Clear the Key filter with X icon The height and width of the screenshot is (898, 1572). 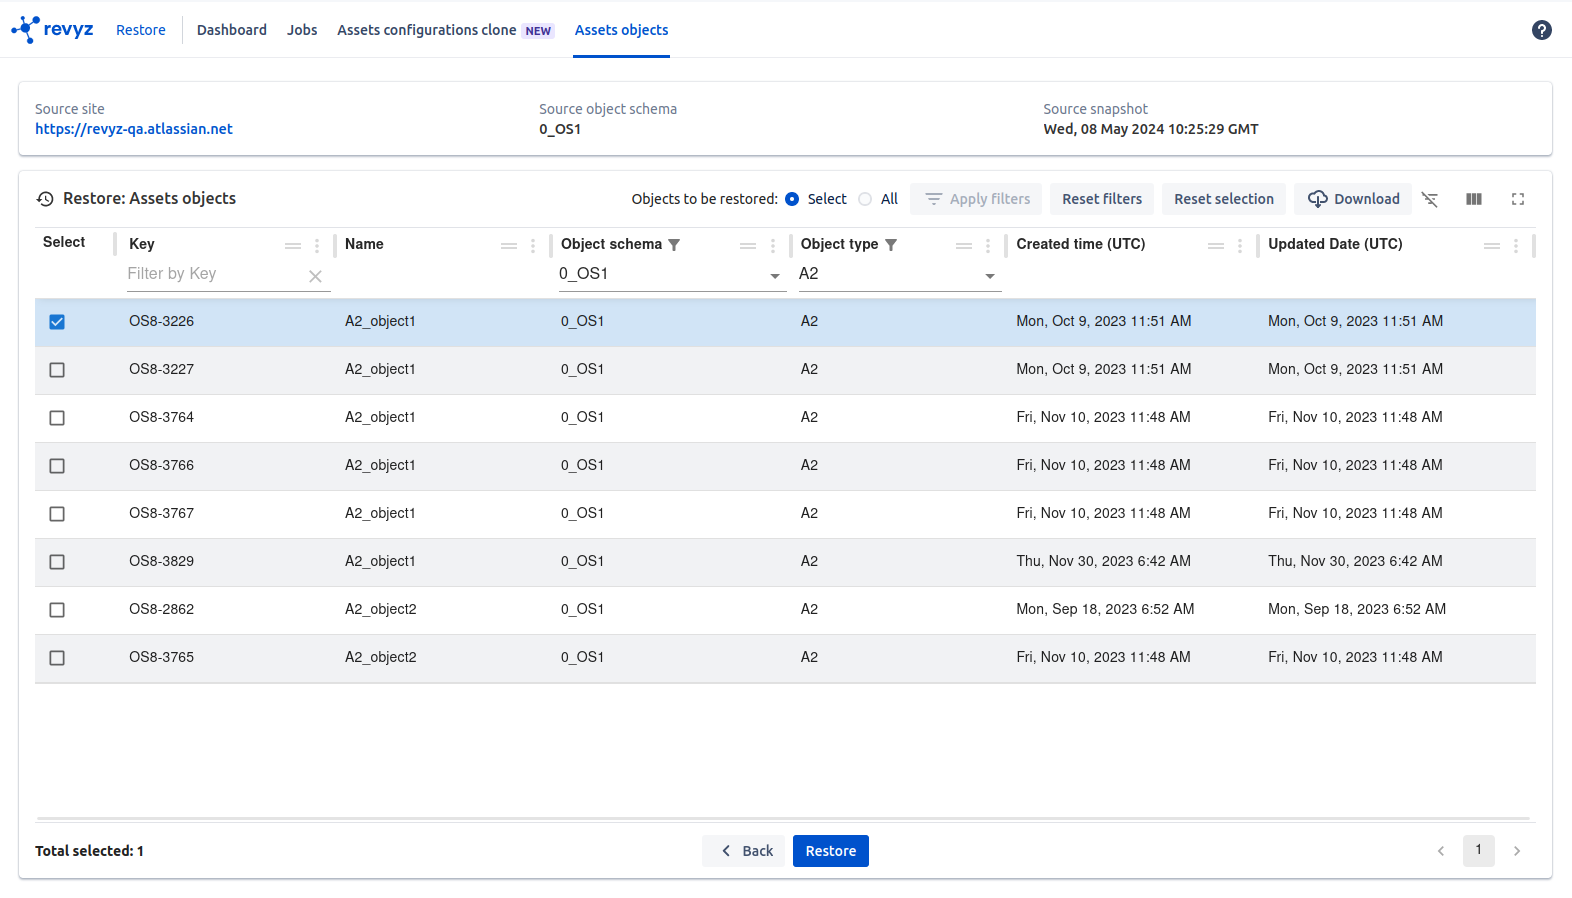click(315, 276)
